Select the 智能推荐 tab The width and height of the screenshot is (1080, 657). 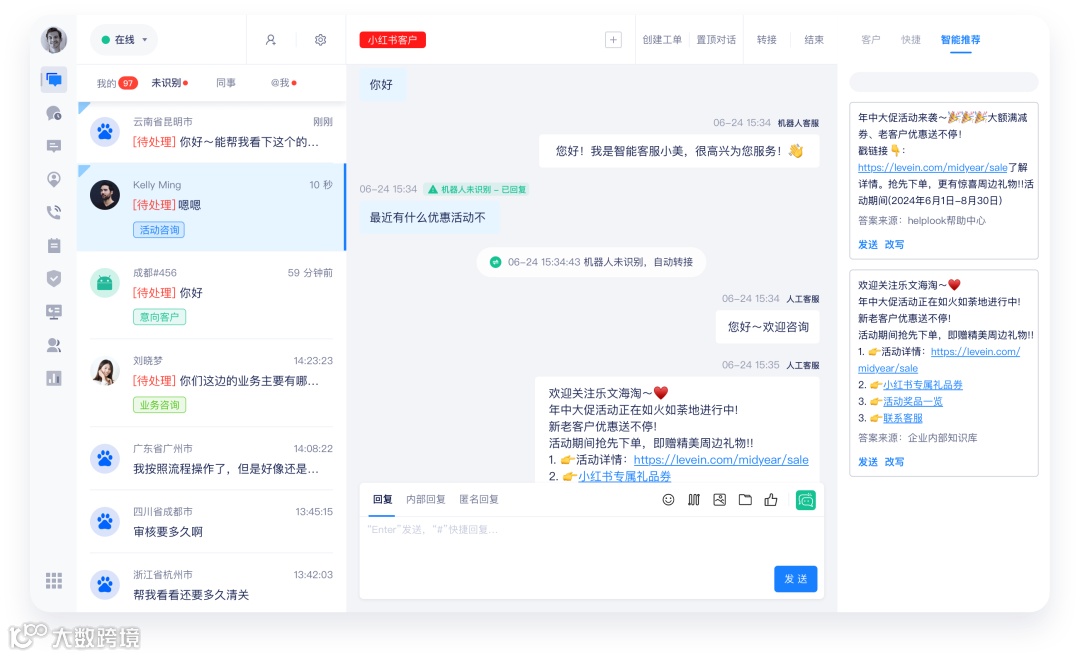coord(960,40)
